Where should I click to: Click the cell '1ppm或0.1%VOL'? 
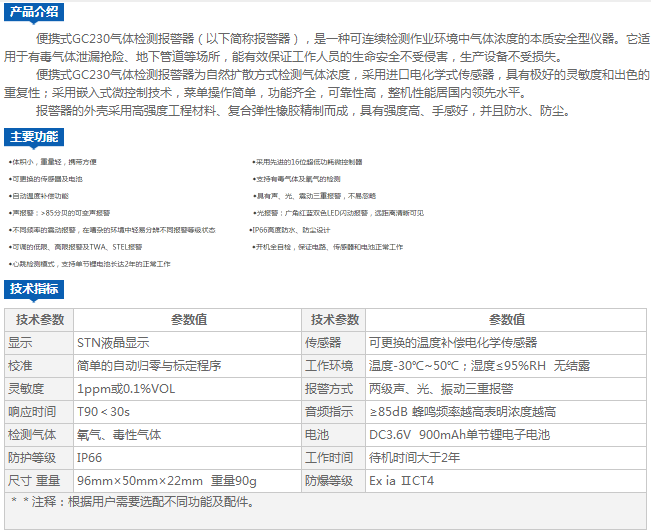click(187, 389)
